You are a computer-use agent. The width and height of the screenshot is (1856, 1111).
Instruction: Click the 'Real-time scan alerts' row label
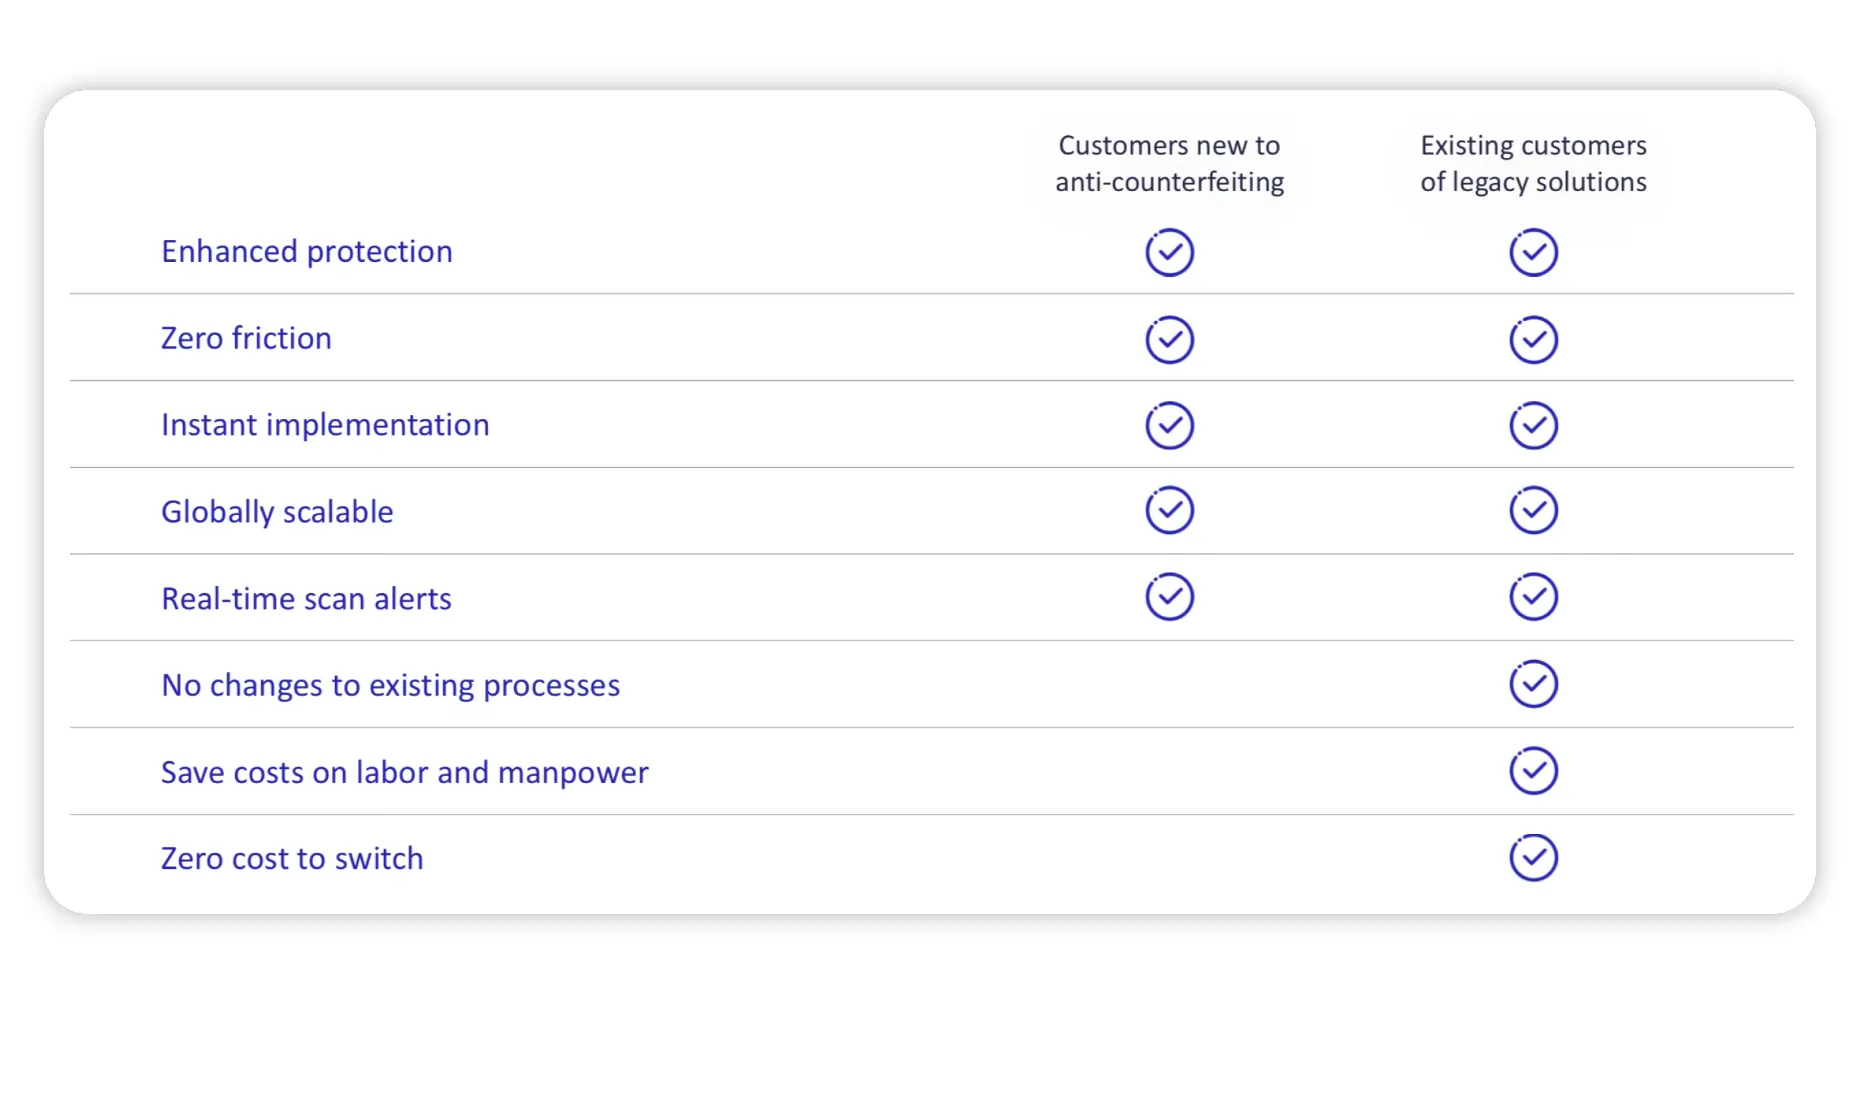click(x=306, y=598)
